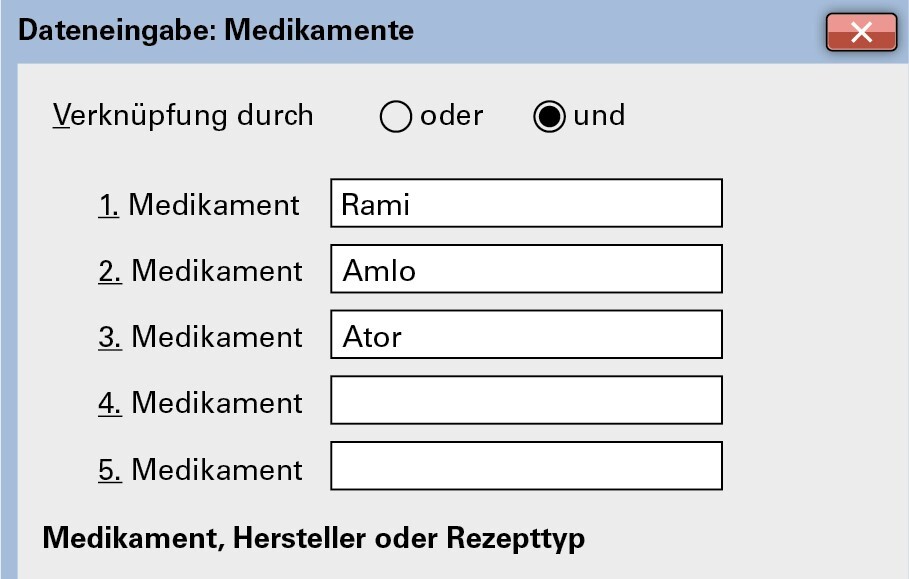The width and height of the screenshot is (909, 579).
Task: Click the 'oder' label text
Action: (x=451, y=116)
